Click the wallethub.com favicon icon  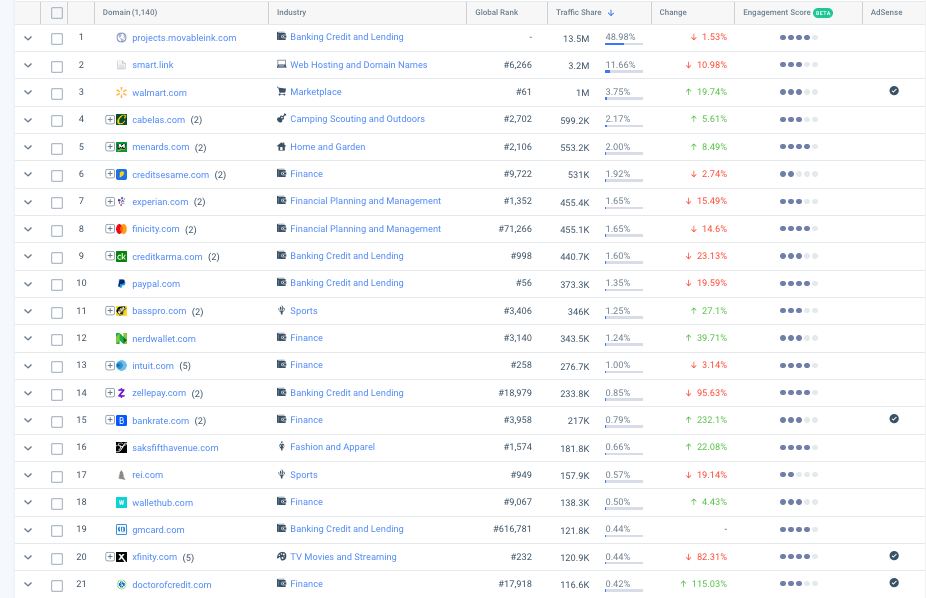(x=121, y=502)
